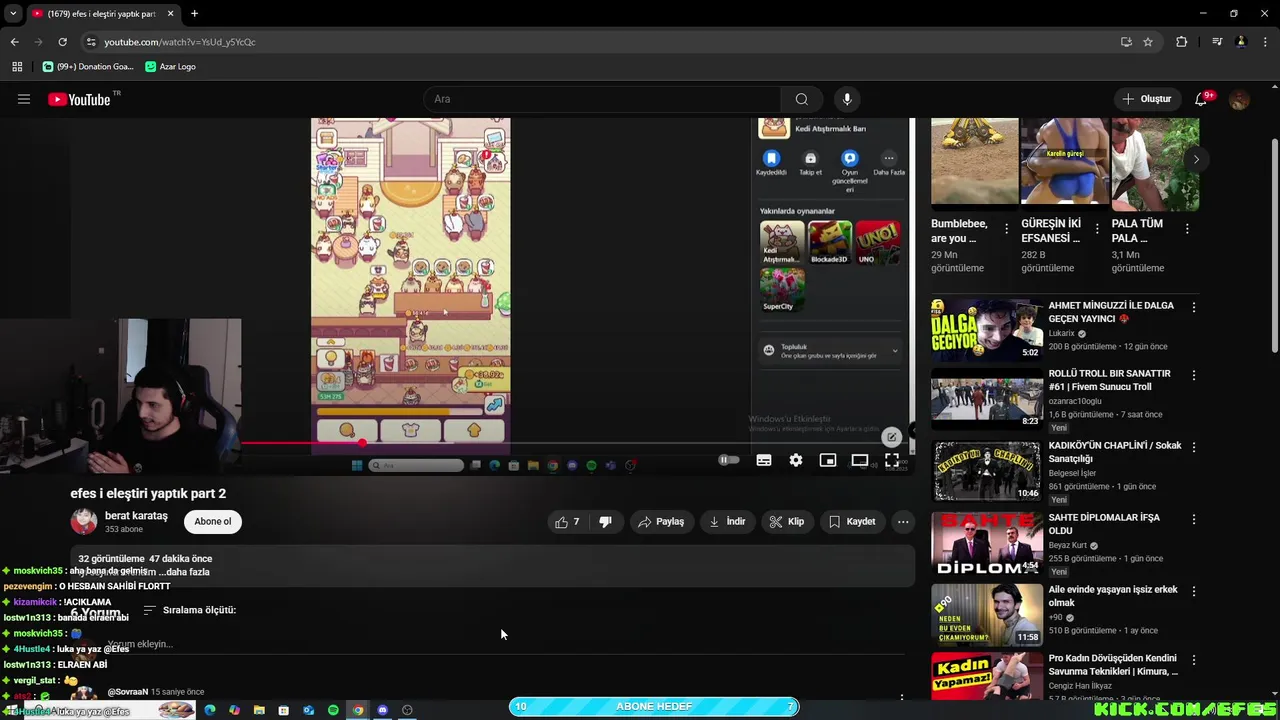Open options for AHMET MİNGUZZİ video
The height and width of the screenshot is (720, 1280).
point(1194,307)
